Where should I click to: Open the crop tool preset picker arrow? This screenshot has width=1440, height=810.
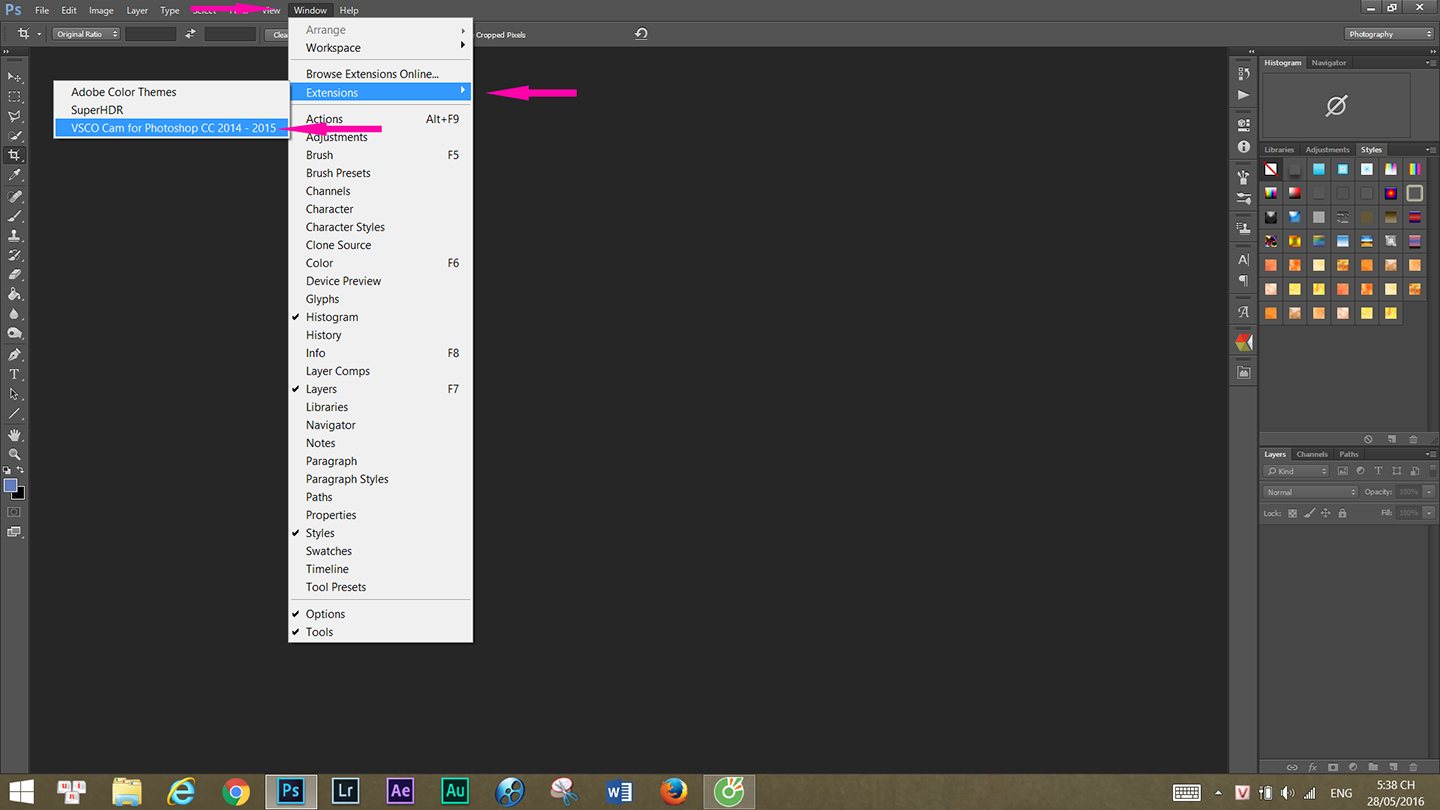click(39, 34)
